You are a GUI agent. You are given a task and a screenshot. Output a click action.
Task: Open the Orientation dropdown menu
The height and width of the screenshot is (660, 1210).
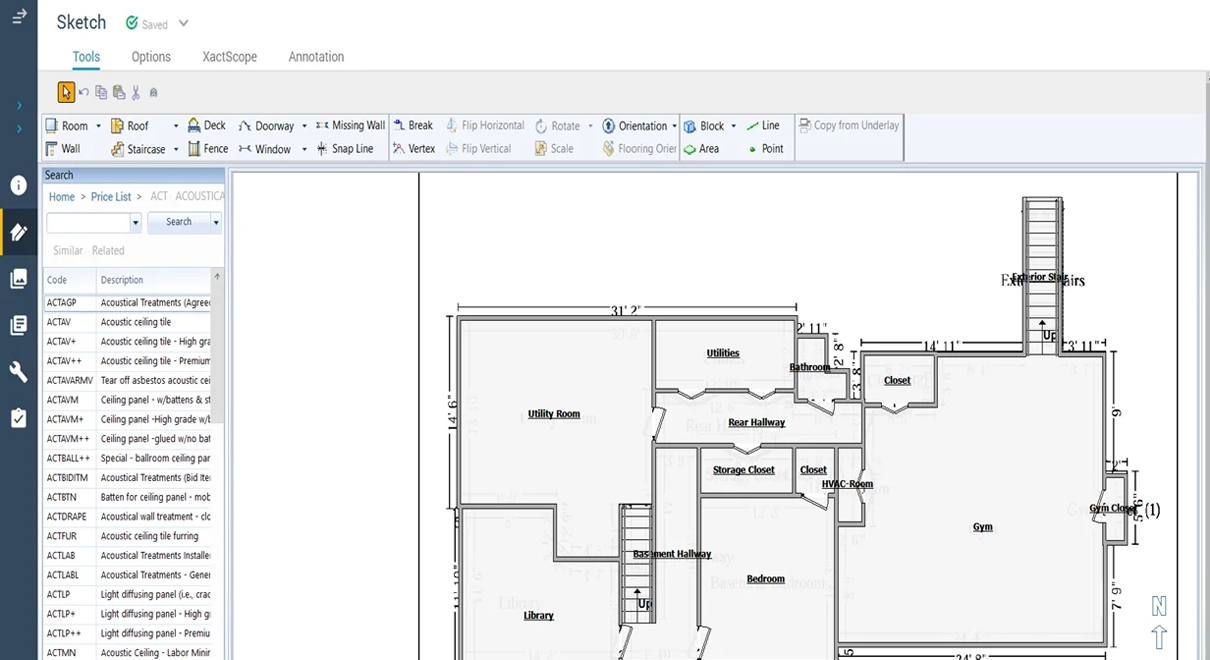pyautogui.click(x=674, y=127)
